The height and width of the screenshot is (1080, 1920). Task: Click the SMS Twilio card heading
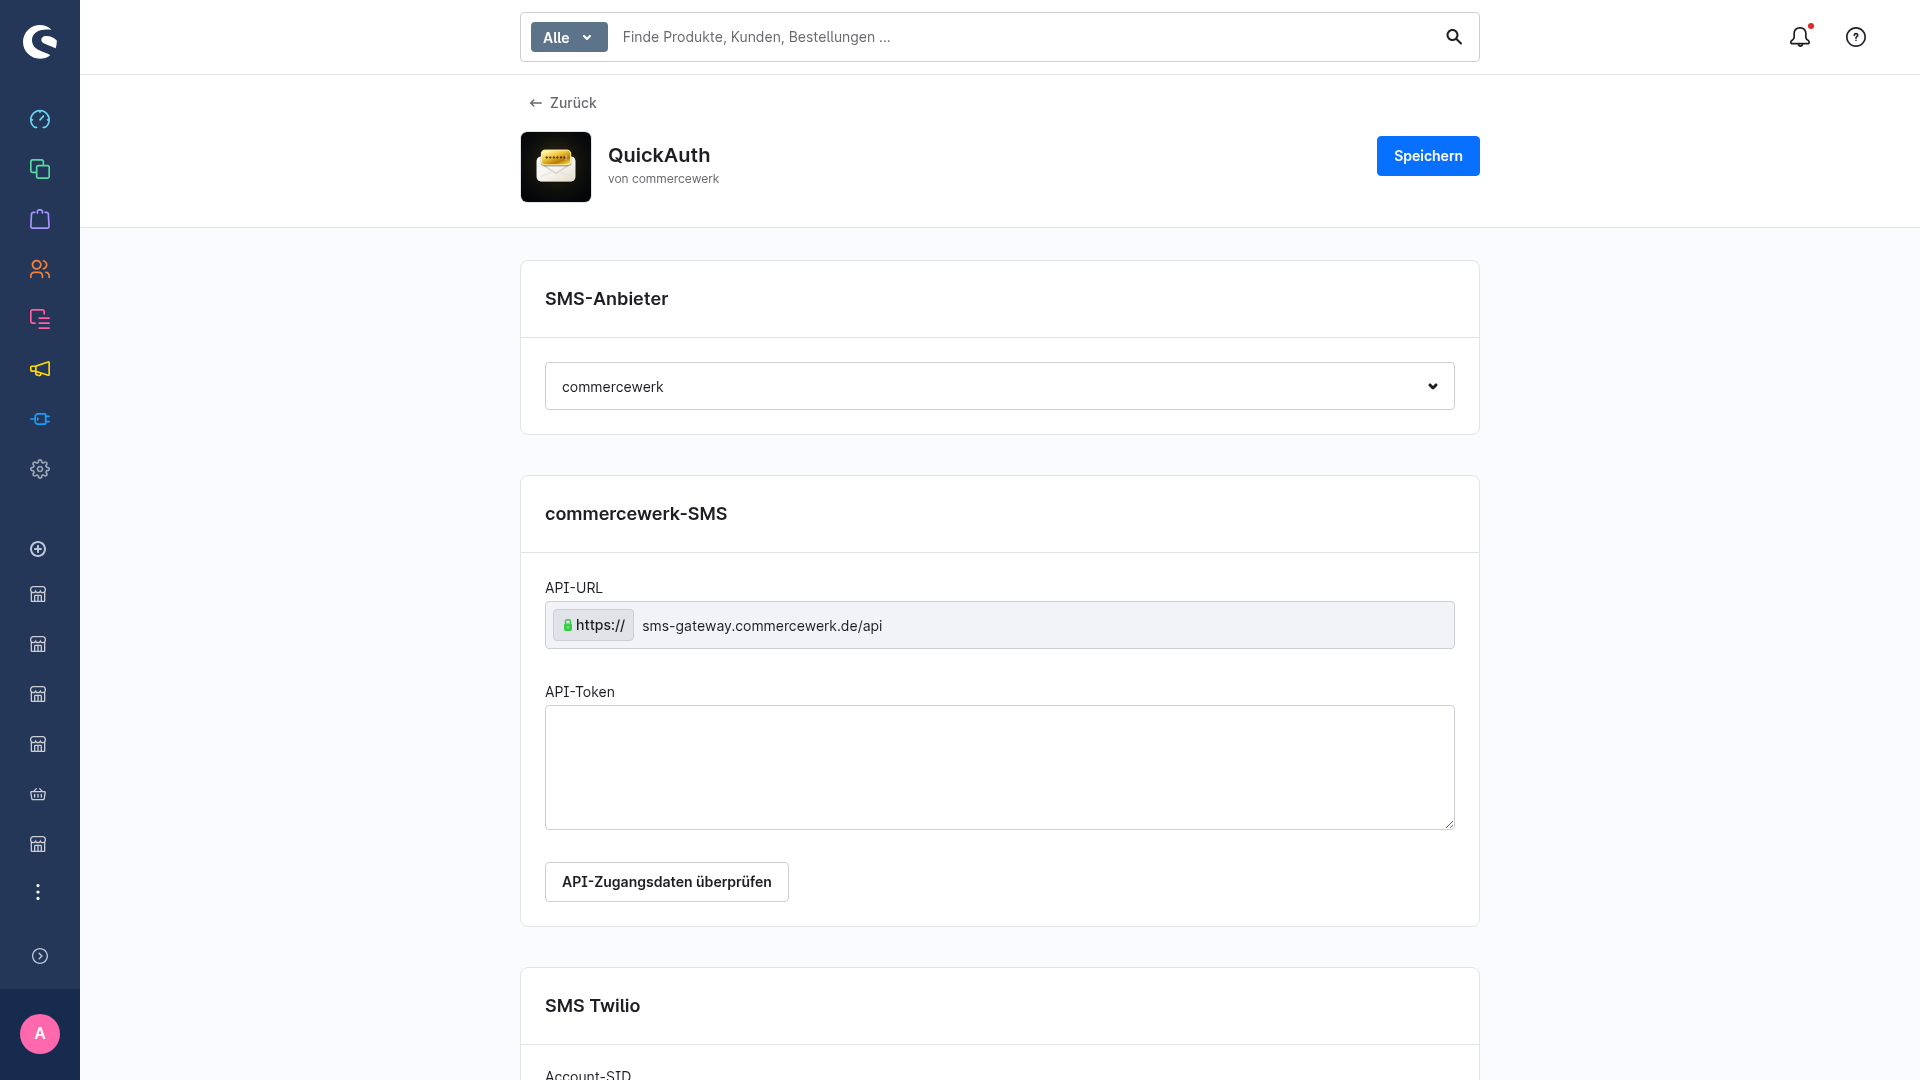[592, 1006]
